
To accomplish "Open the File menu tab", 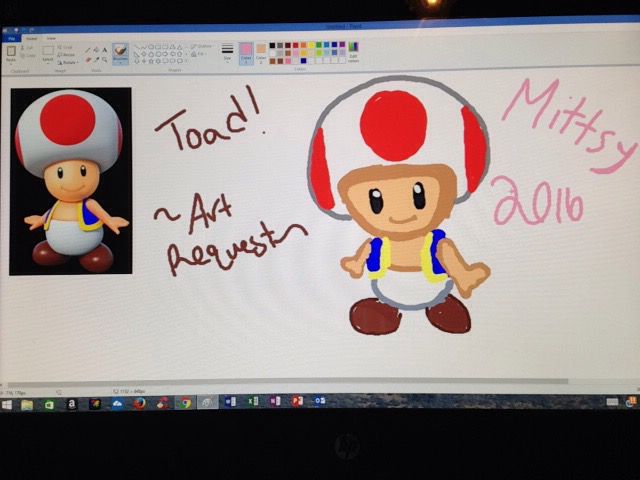I will pyautogui.click(x=11, y=38).
